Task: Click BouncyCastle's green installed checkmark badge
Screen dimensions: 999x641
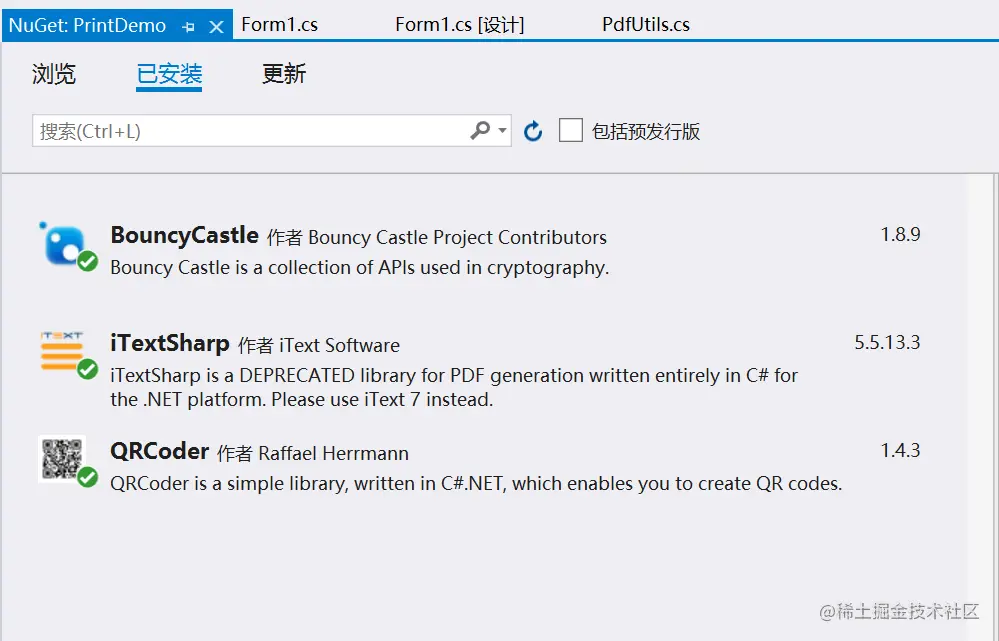Action: coord(88,262)
